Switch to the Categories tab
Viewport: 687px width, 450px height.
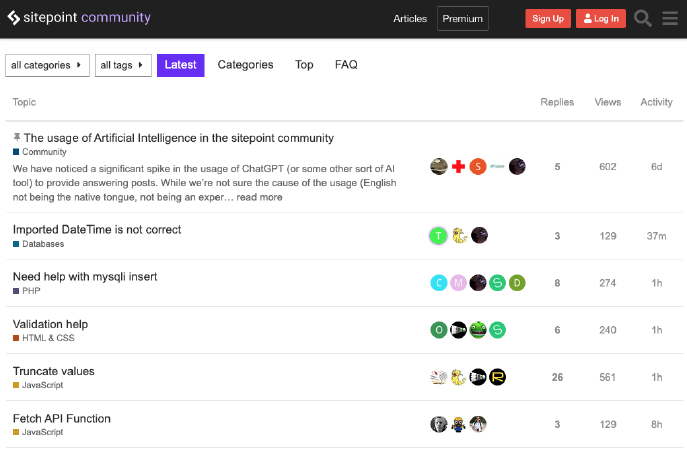tap(245, 65)
